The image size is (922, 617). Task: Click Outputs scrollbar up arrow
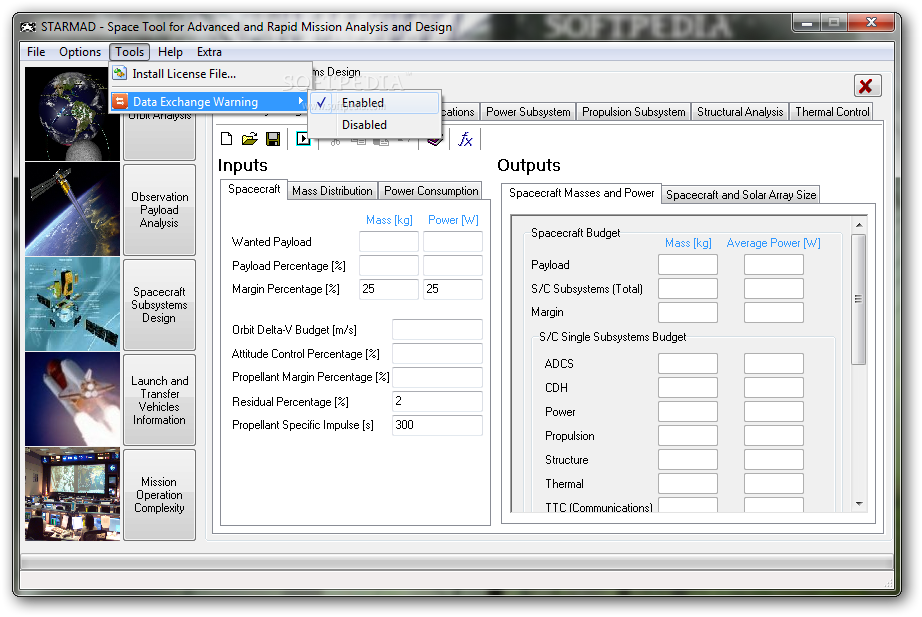pos(859,225)
